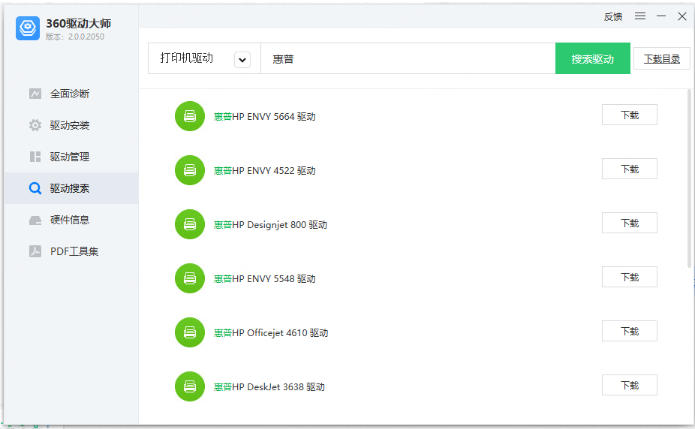Select 惠普HP ENVY 5548 驱动 result text
Viewport: 695px width, 429px height.
click(x=265, y=279)
